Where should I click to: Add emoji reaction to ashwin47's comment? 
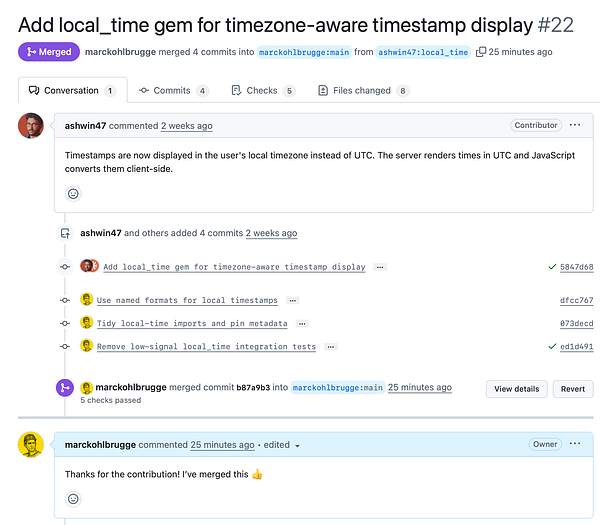[x=73, y=194]
